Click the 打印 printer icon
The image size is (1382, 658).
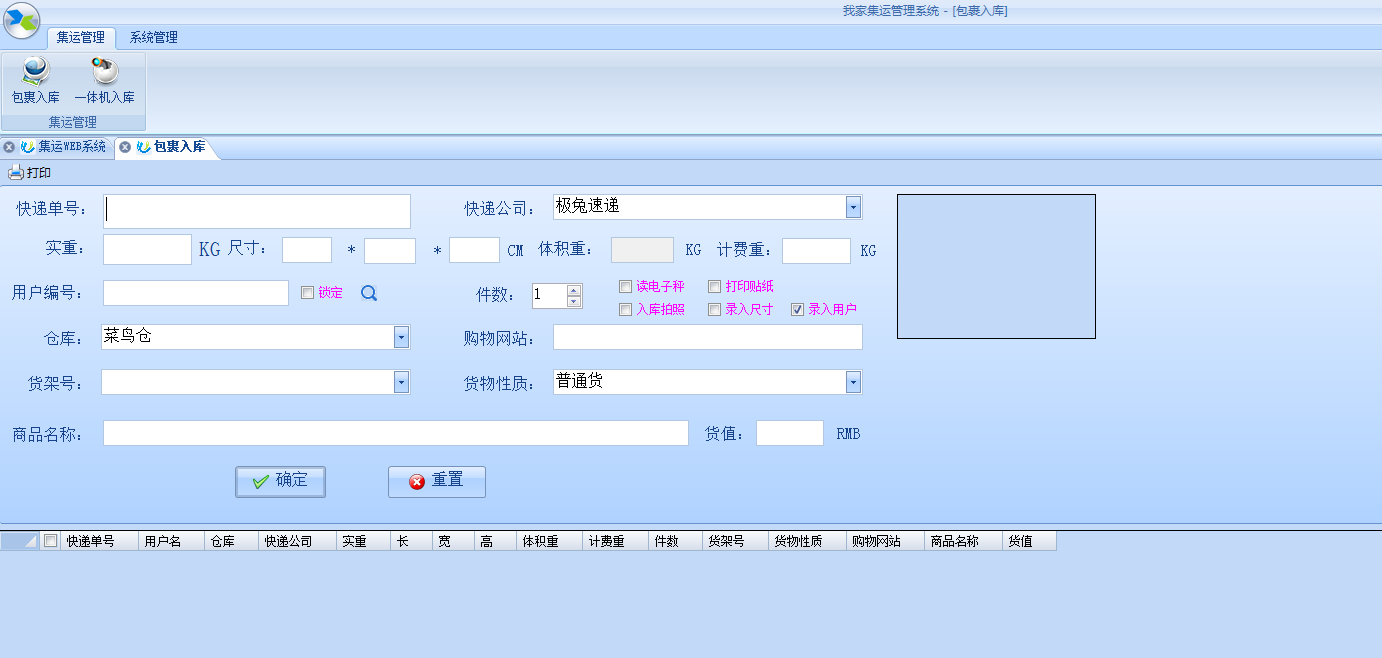[x=16, y=173]
